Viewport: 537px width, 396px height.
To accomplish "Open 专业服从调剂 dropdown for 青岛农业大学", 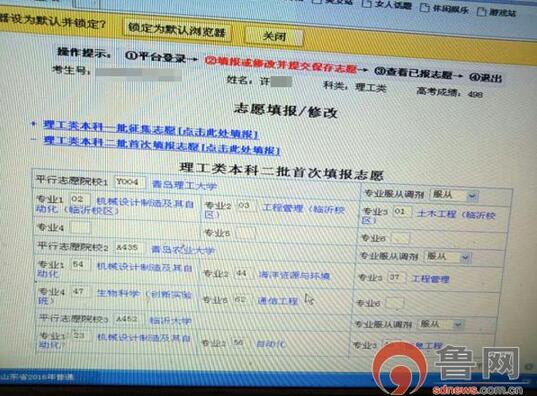I will click(448, 257).
